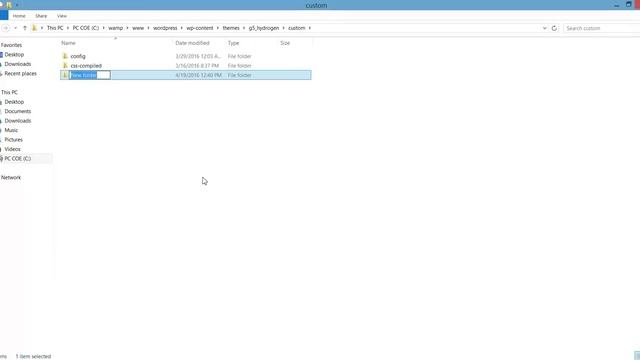Viewport: 640px width, 360px height.
Task: Open Documents under This PC
Action: [x=18, y=111]
